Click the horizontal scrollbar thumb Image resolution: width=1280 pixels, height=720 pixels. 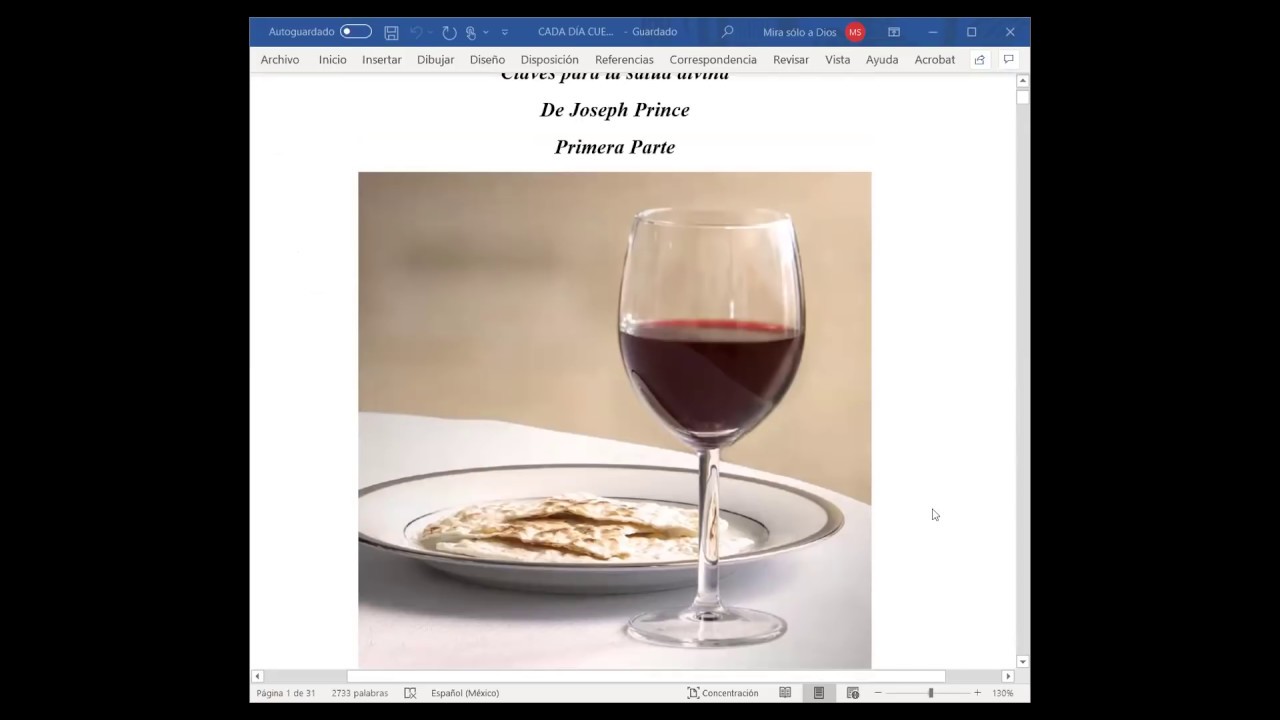point(646,677)
